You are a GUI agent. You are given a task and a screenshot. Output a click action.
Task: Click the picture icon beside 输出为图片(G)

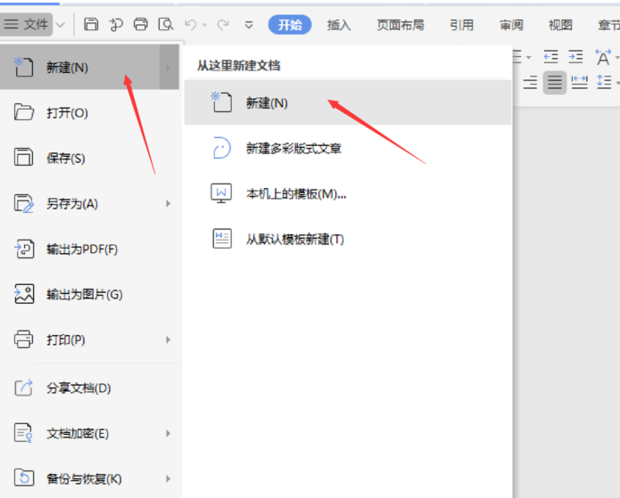click(x=24, y=294)
